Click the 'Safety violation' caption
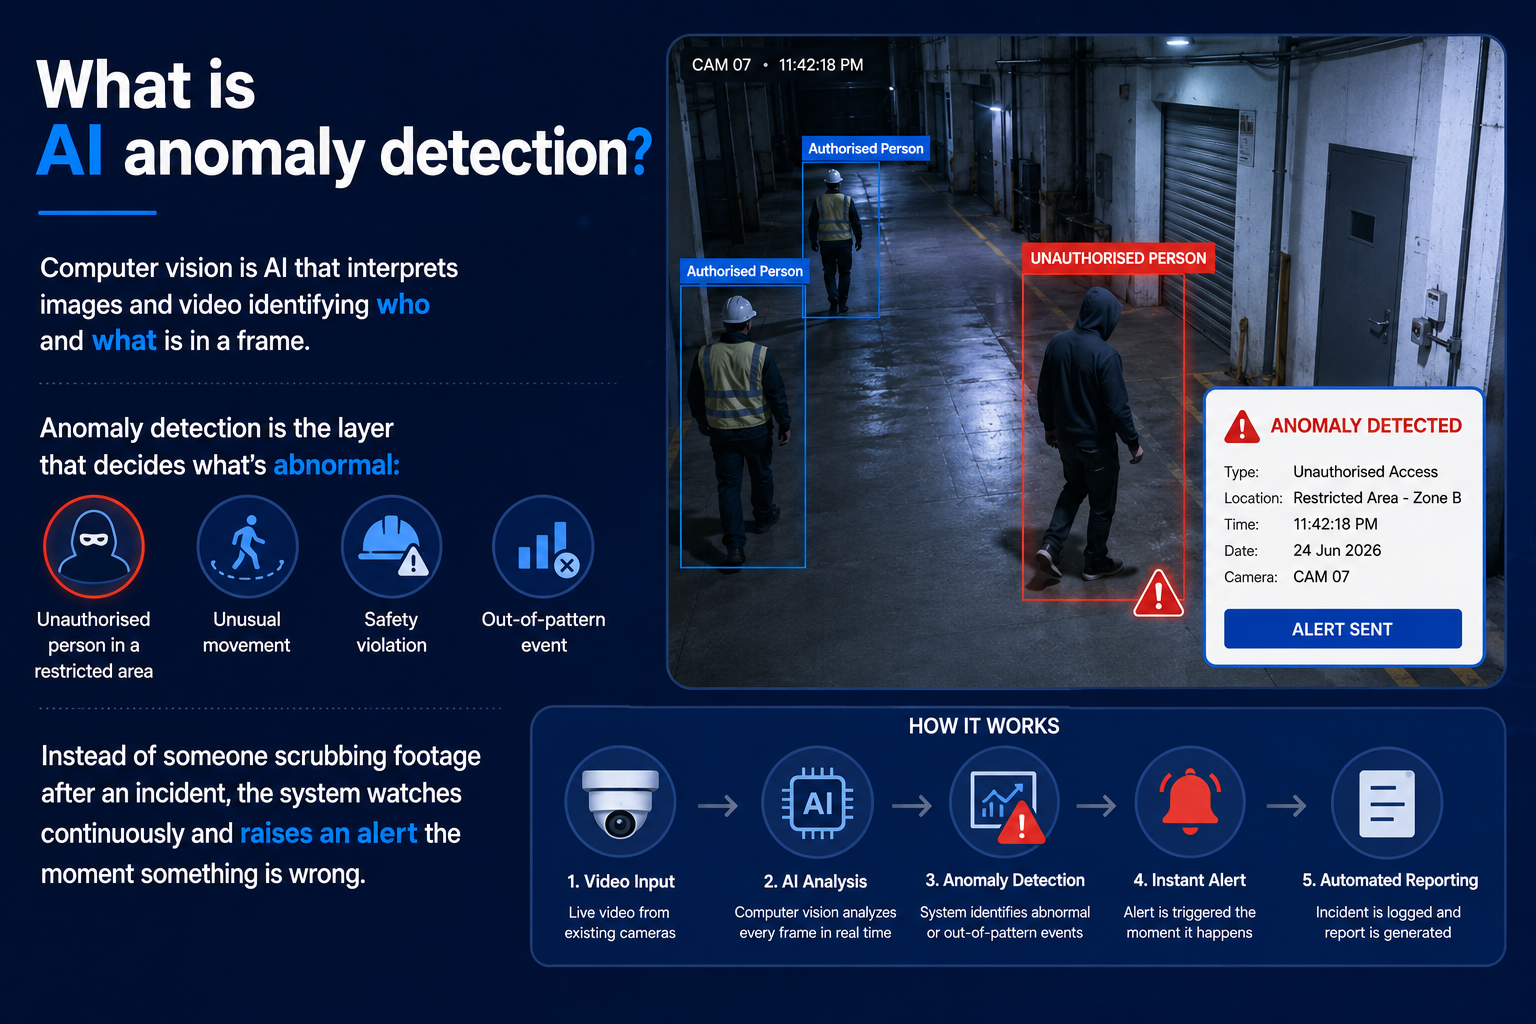The width and height of the screenshot is (1536, 1024). [392, 632]
